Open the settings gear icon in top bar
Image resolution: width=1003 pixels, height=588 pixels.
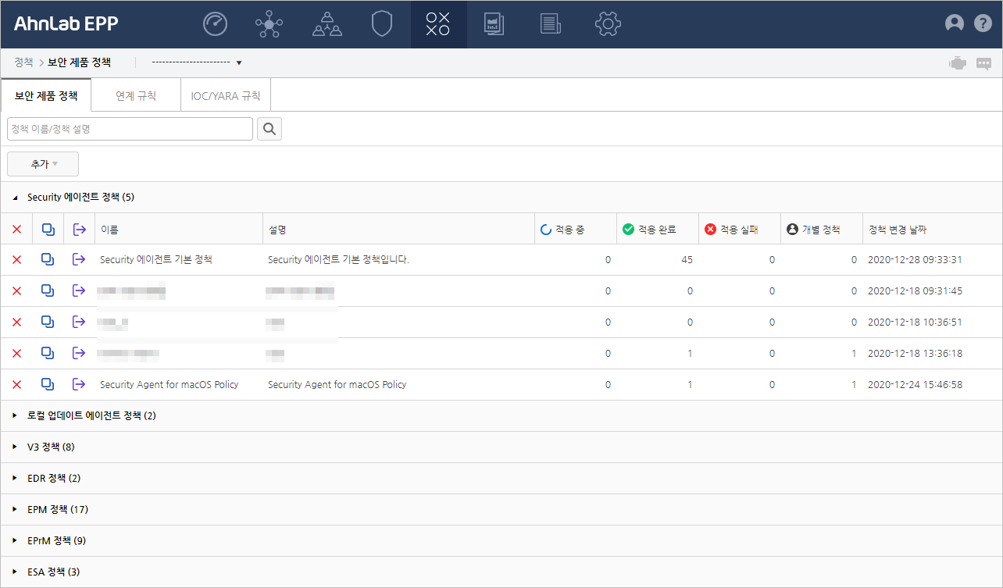[x=607, y=24]
